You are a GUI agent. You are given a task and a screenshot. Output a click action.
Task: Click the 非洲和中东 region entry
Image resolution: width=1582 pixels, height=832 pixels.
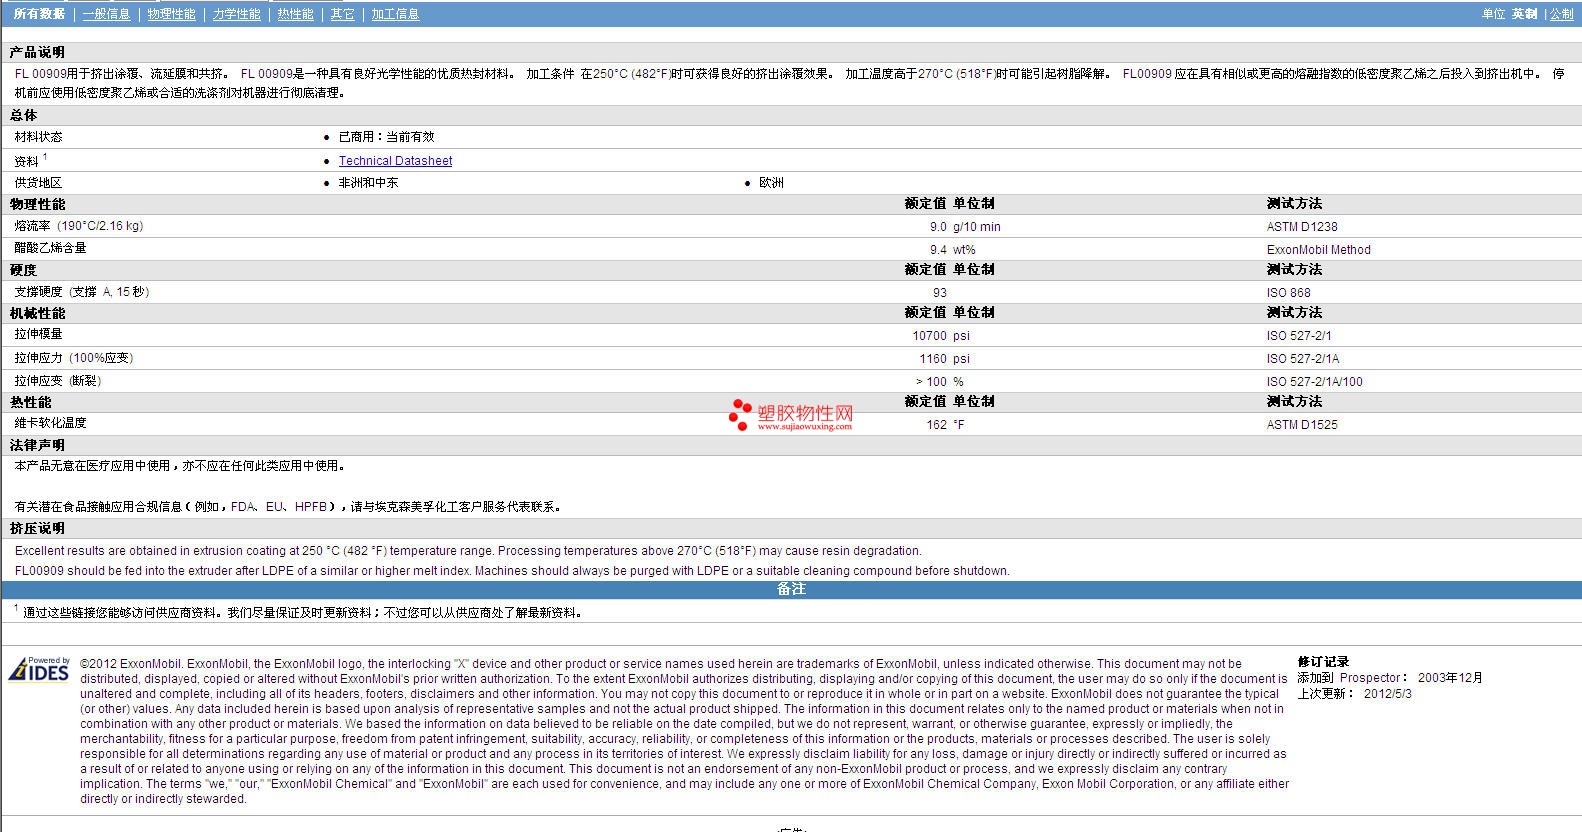tap(368, 183)
